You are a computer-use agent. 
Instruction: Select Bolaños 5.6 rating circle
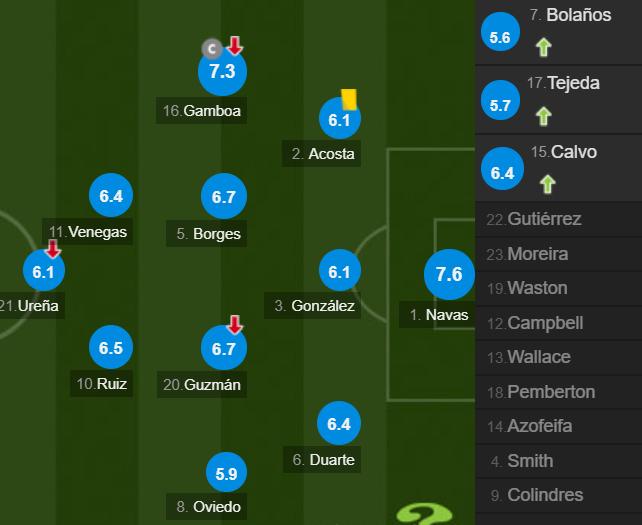500,32
